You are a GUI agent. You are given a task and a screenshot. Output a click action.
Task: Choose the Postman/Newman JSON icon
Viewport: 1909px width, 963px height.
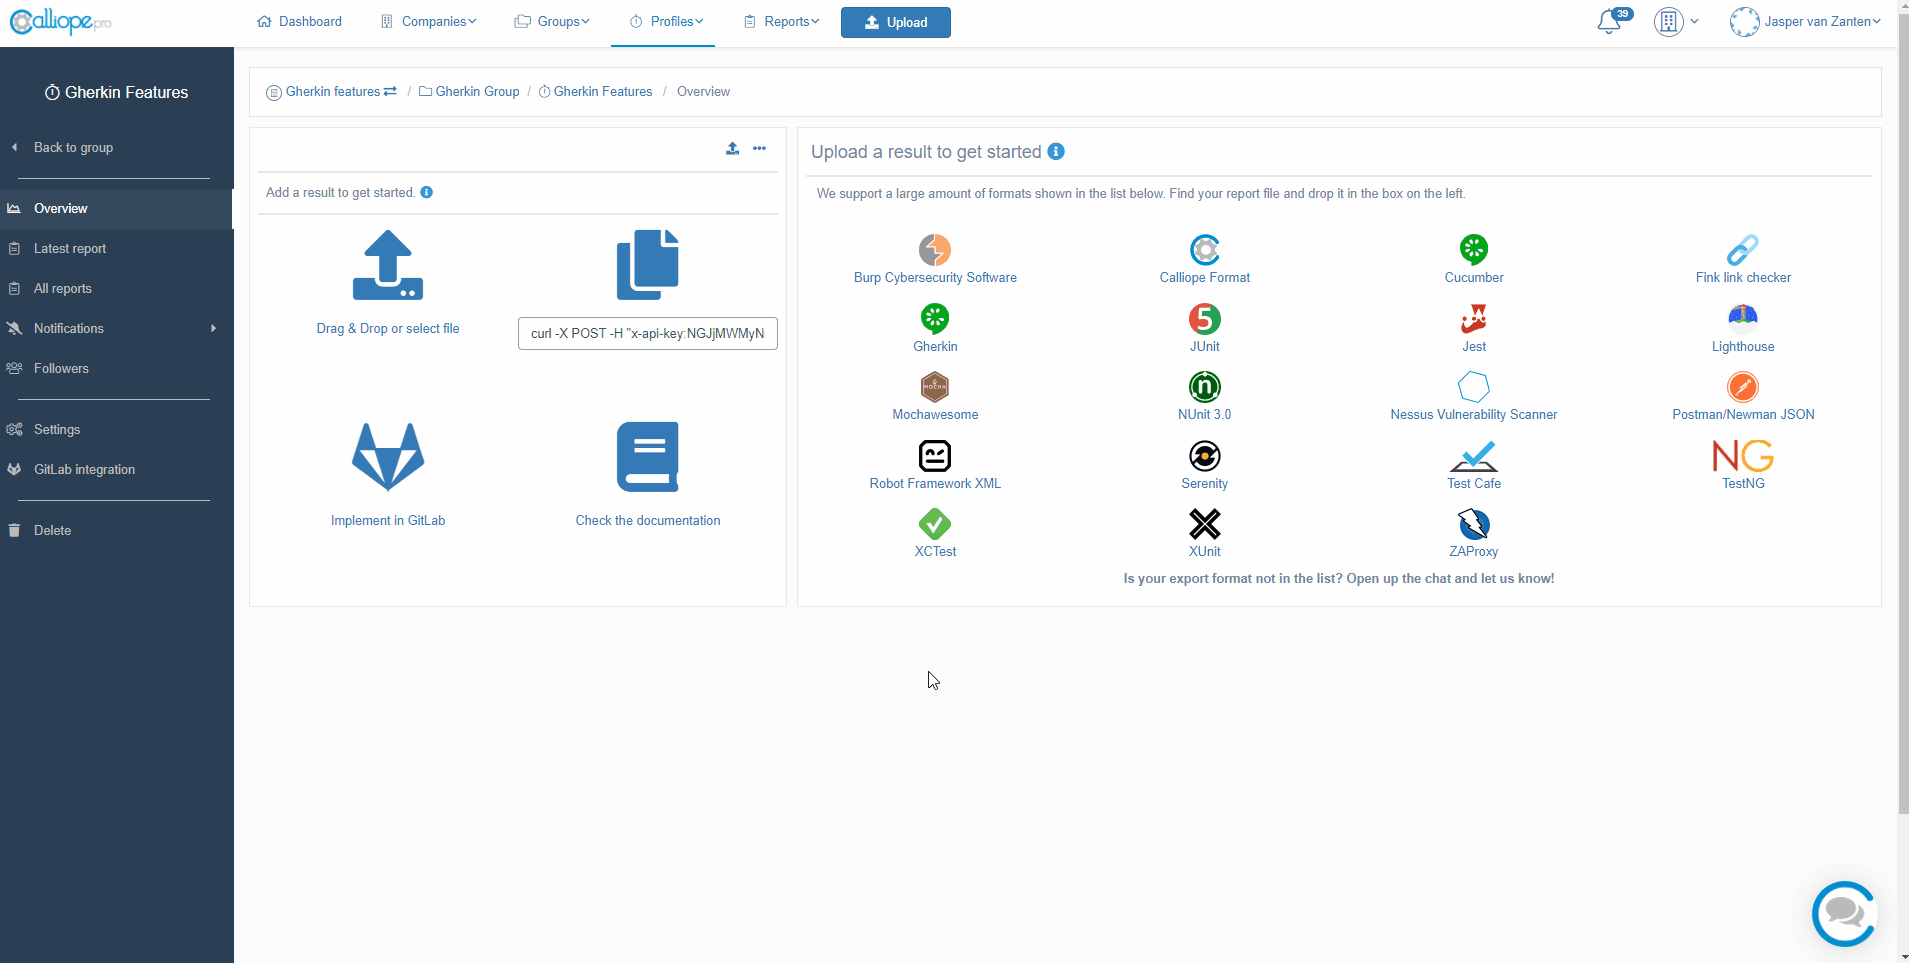pos(1743,387)
